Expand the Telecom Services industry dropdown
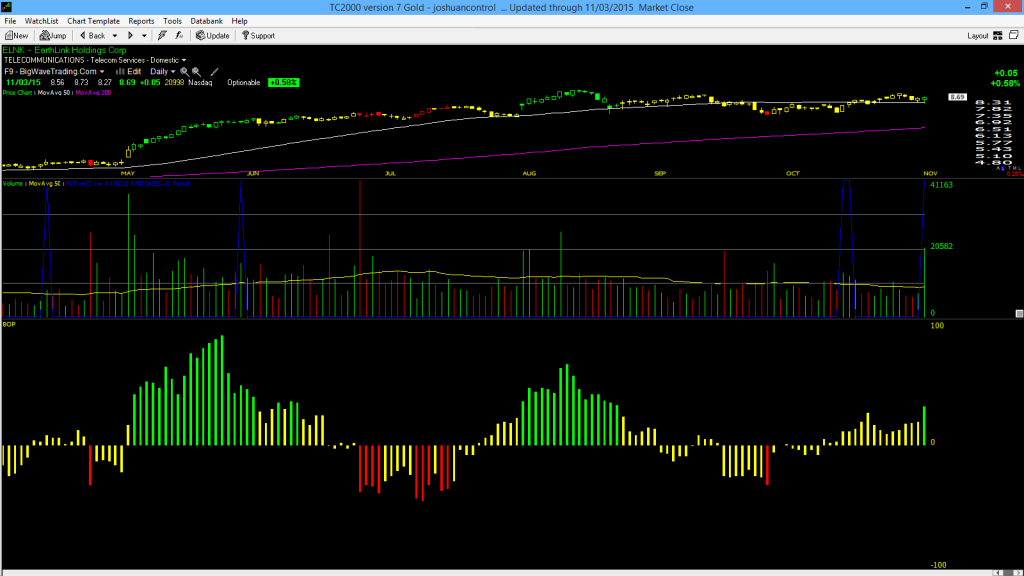This screenshot has width=1024, height=576. [184, 60]
